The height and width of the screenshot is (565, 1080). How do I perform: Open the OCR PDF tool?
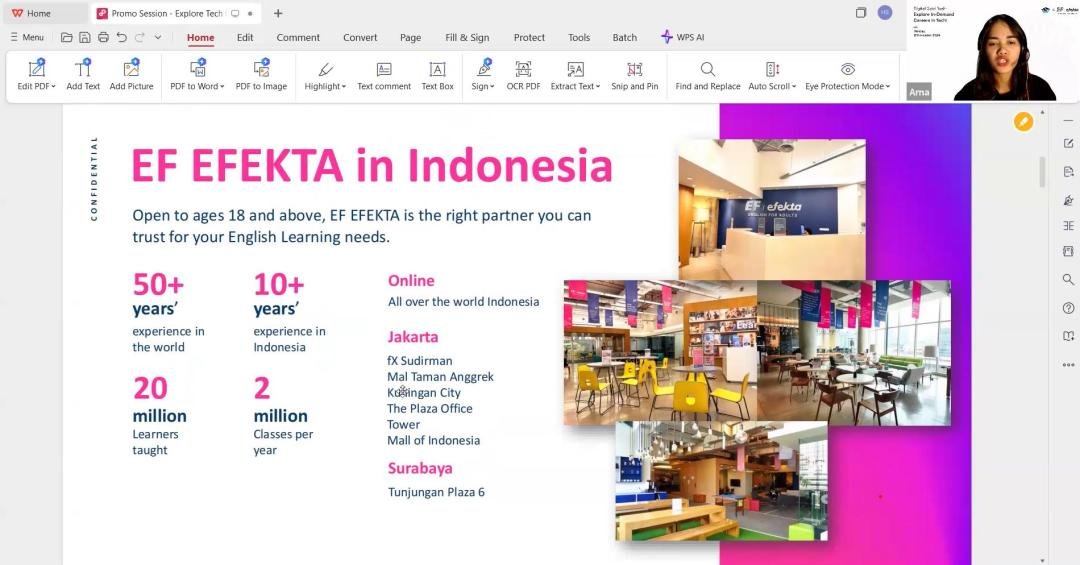[523, 75]
